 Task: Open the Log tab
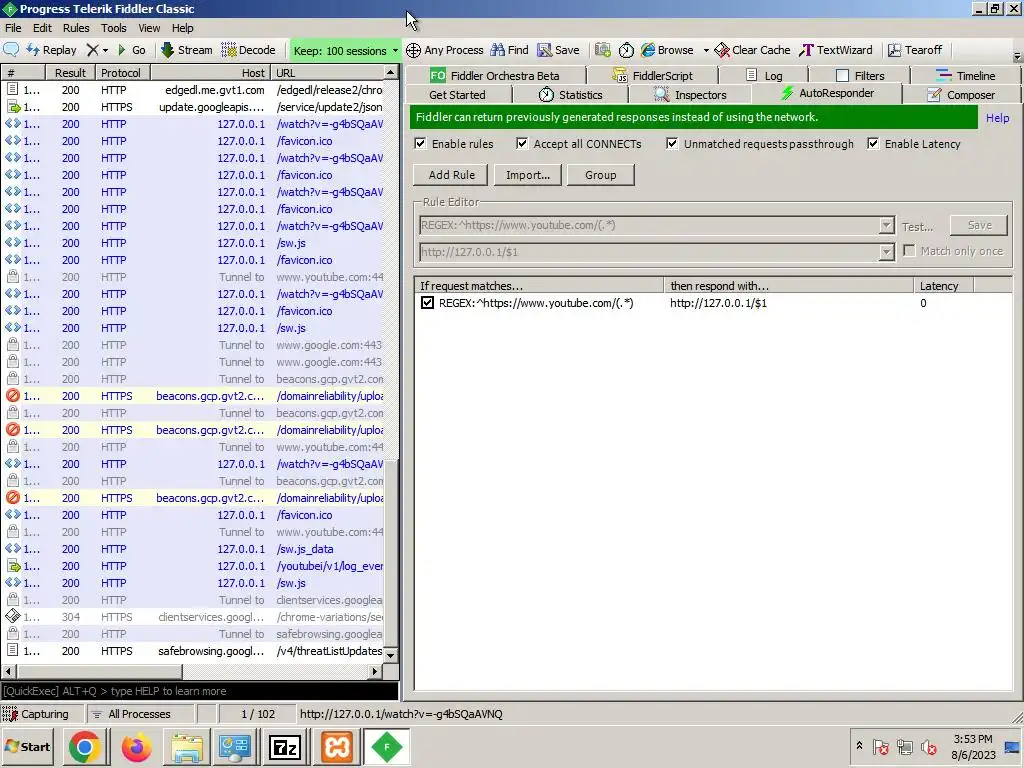(764, 76)
